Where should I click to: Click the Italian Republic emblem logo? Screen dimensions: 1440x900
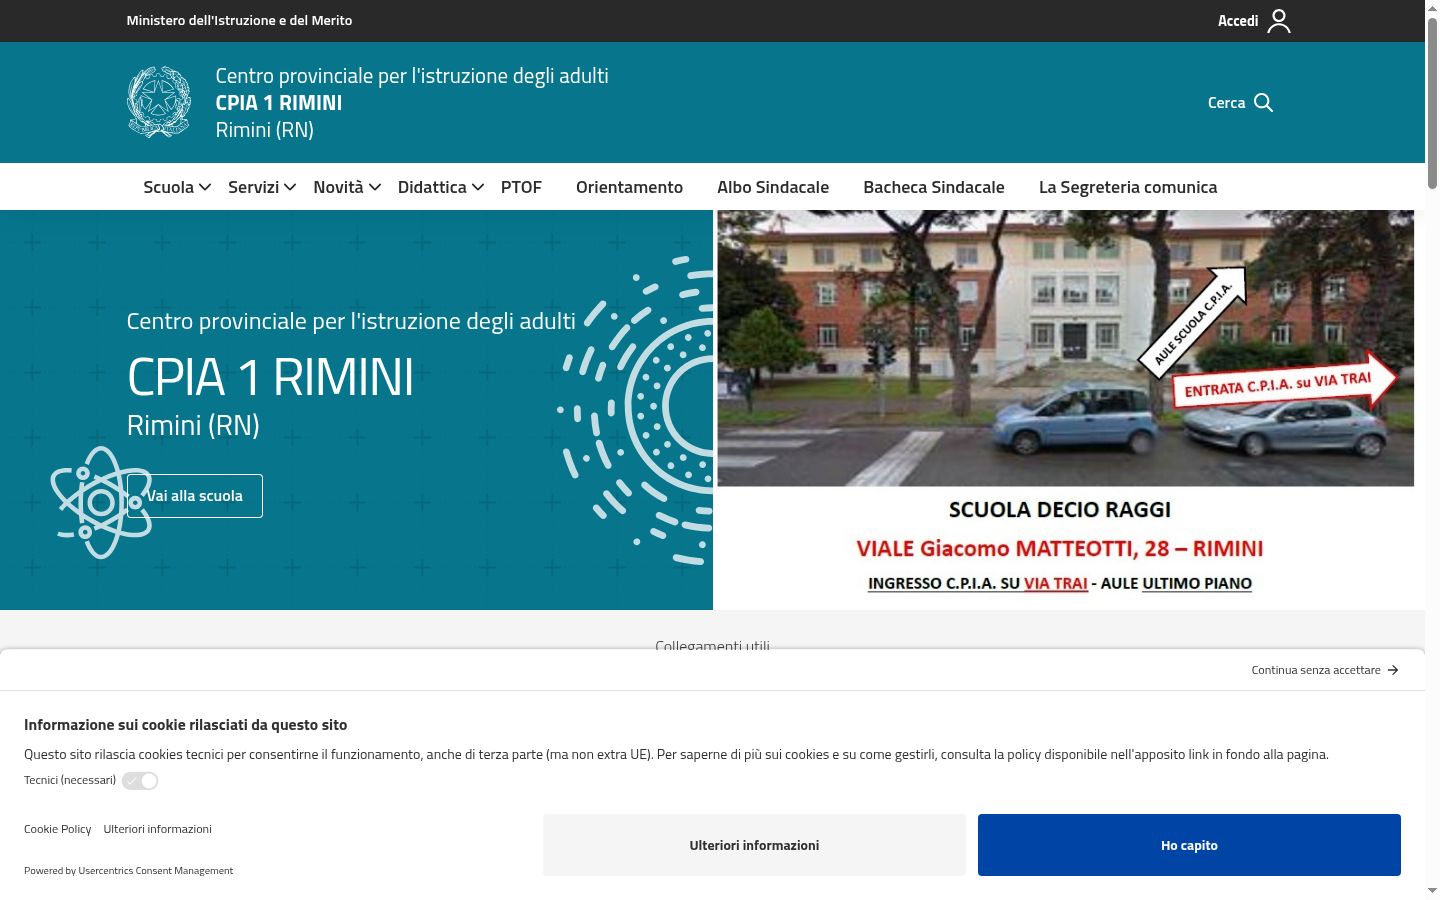coord(159,102)
